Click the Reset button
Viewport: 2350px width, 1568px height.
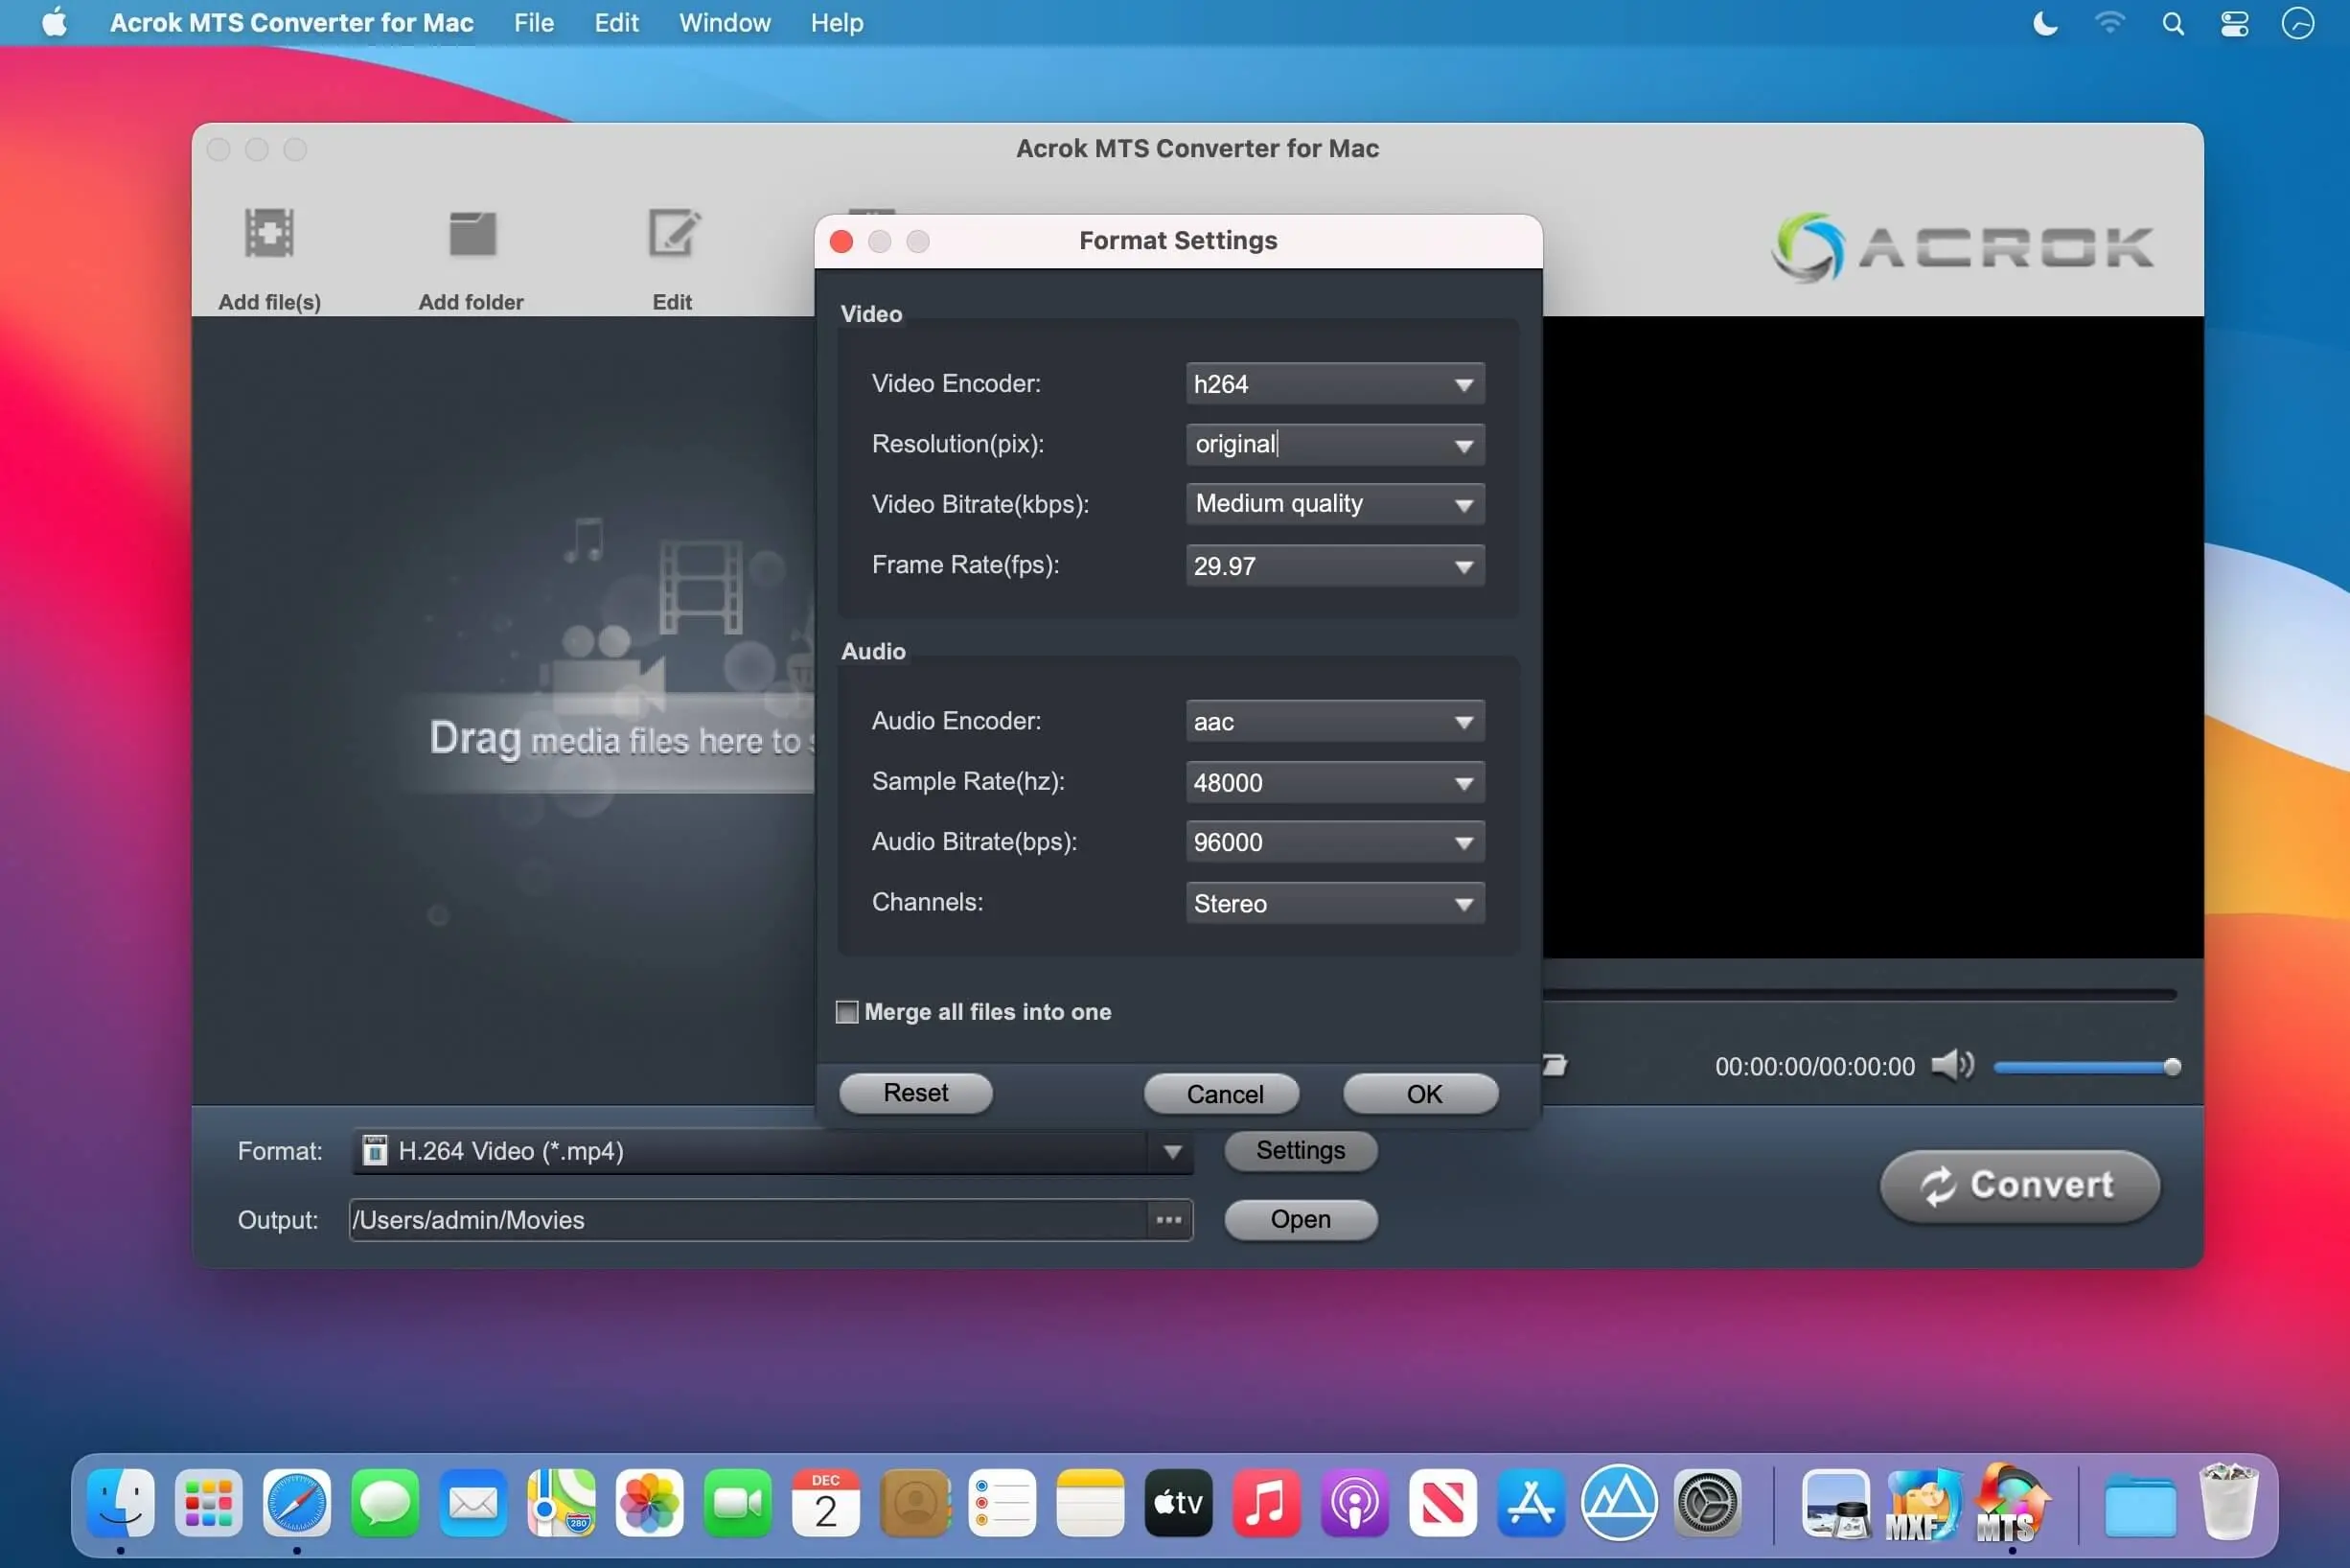[x=915, y=1093]
